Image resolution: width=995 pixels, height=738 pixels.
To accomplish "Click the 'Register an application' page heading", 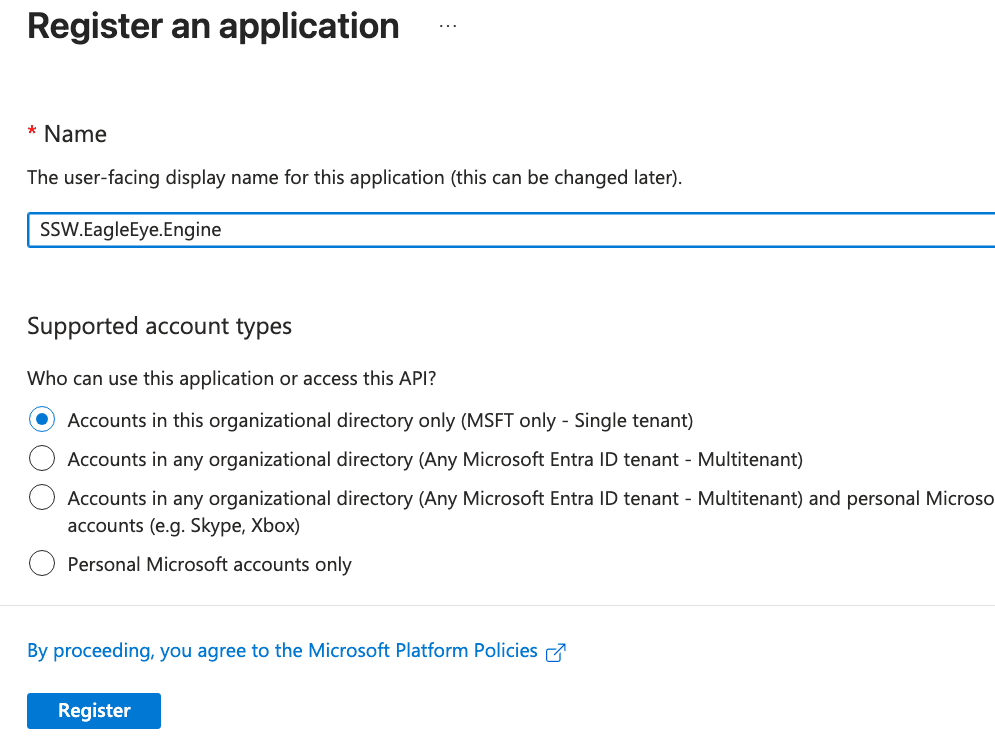I will point(213,26).
